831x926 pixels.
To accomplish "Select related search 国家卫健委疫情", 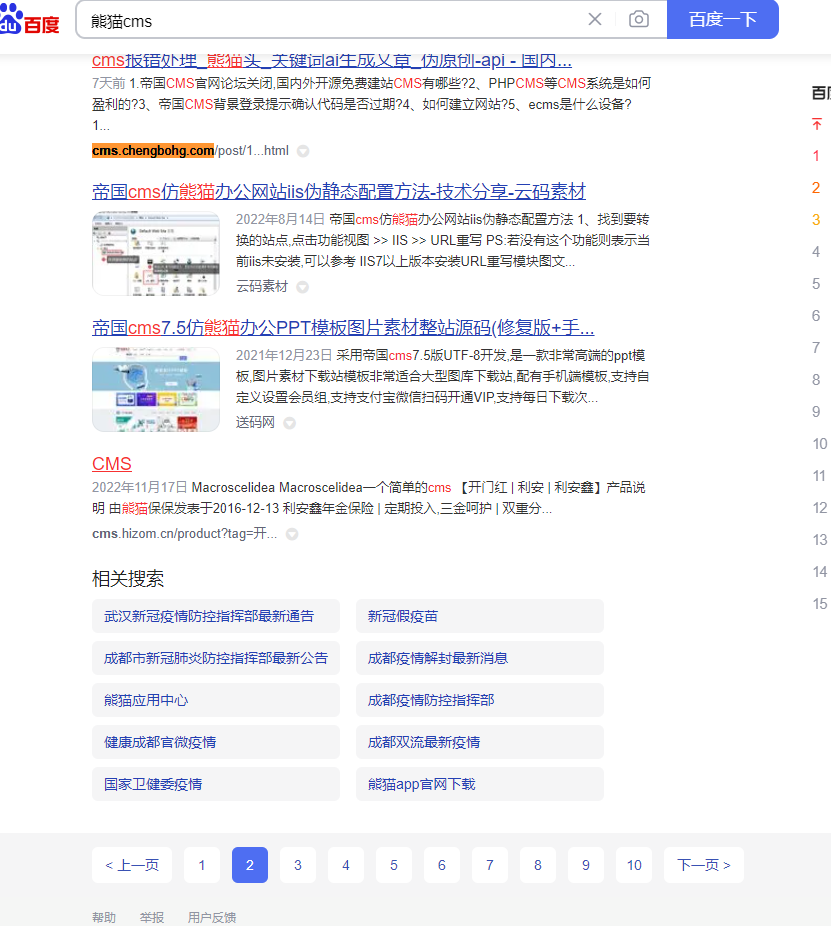I will click(x=216, y=784).
